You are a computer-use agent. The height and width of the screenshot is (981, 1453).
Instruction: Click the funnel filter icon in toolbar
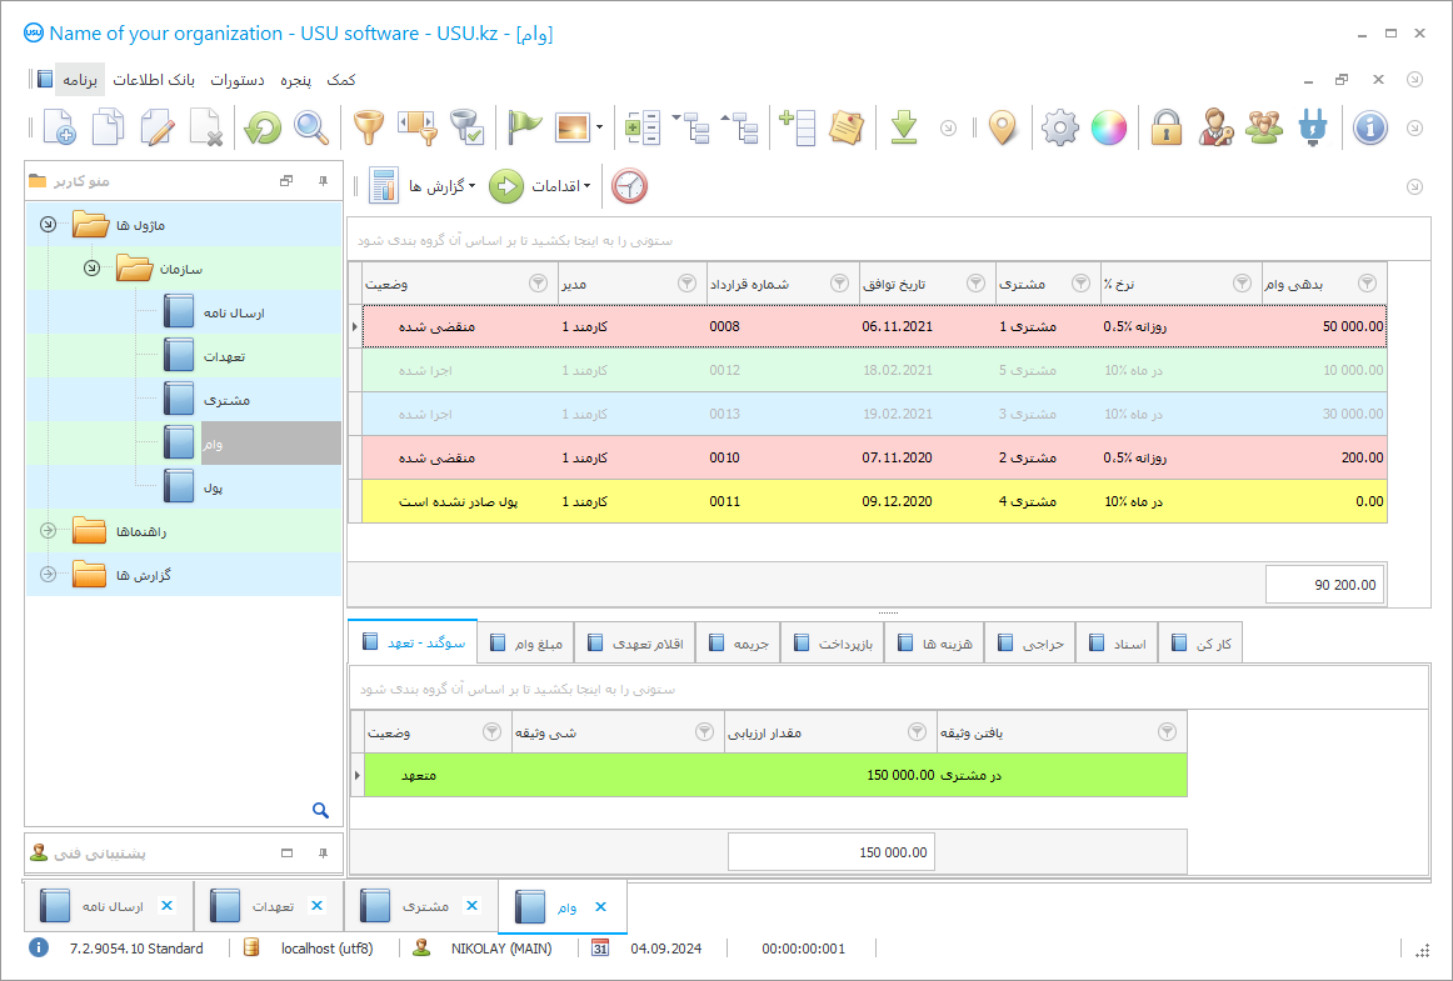coord(368,128)
